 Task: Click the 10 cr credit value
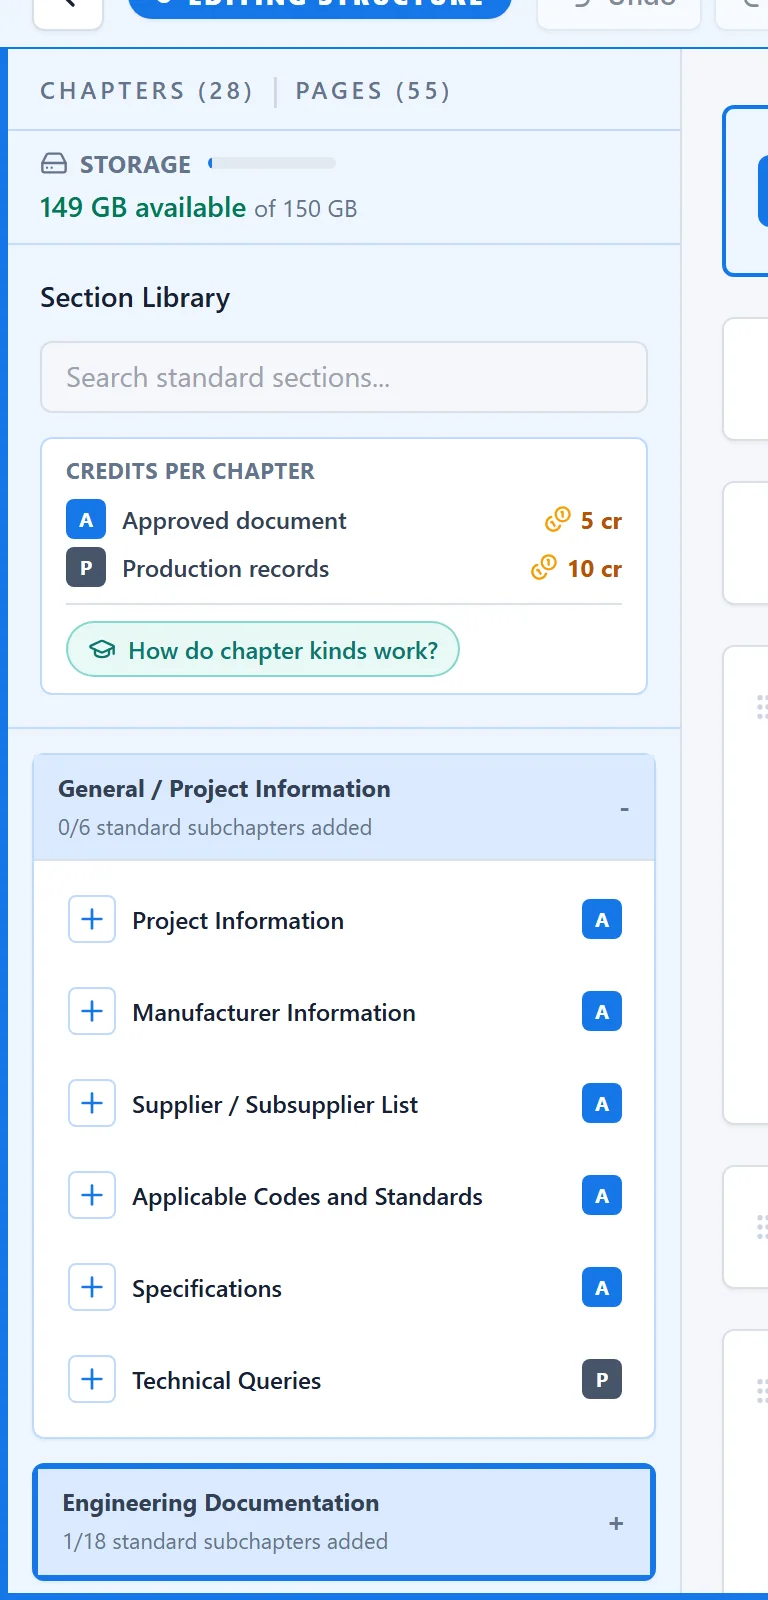594,569
